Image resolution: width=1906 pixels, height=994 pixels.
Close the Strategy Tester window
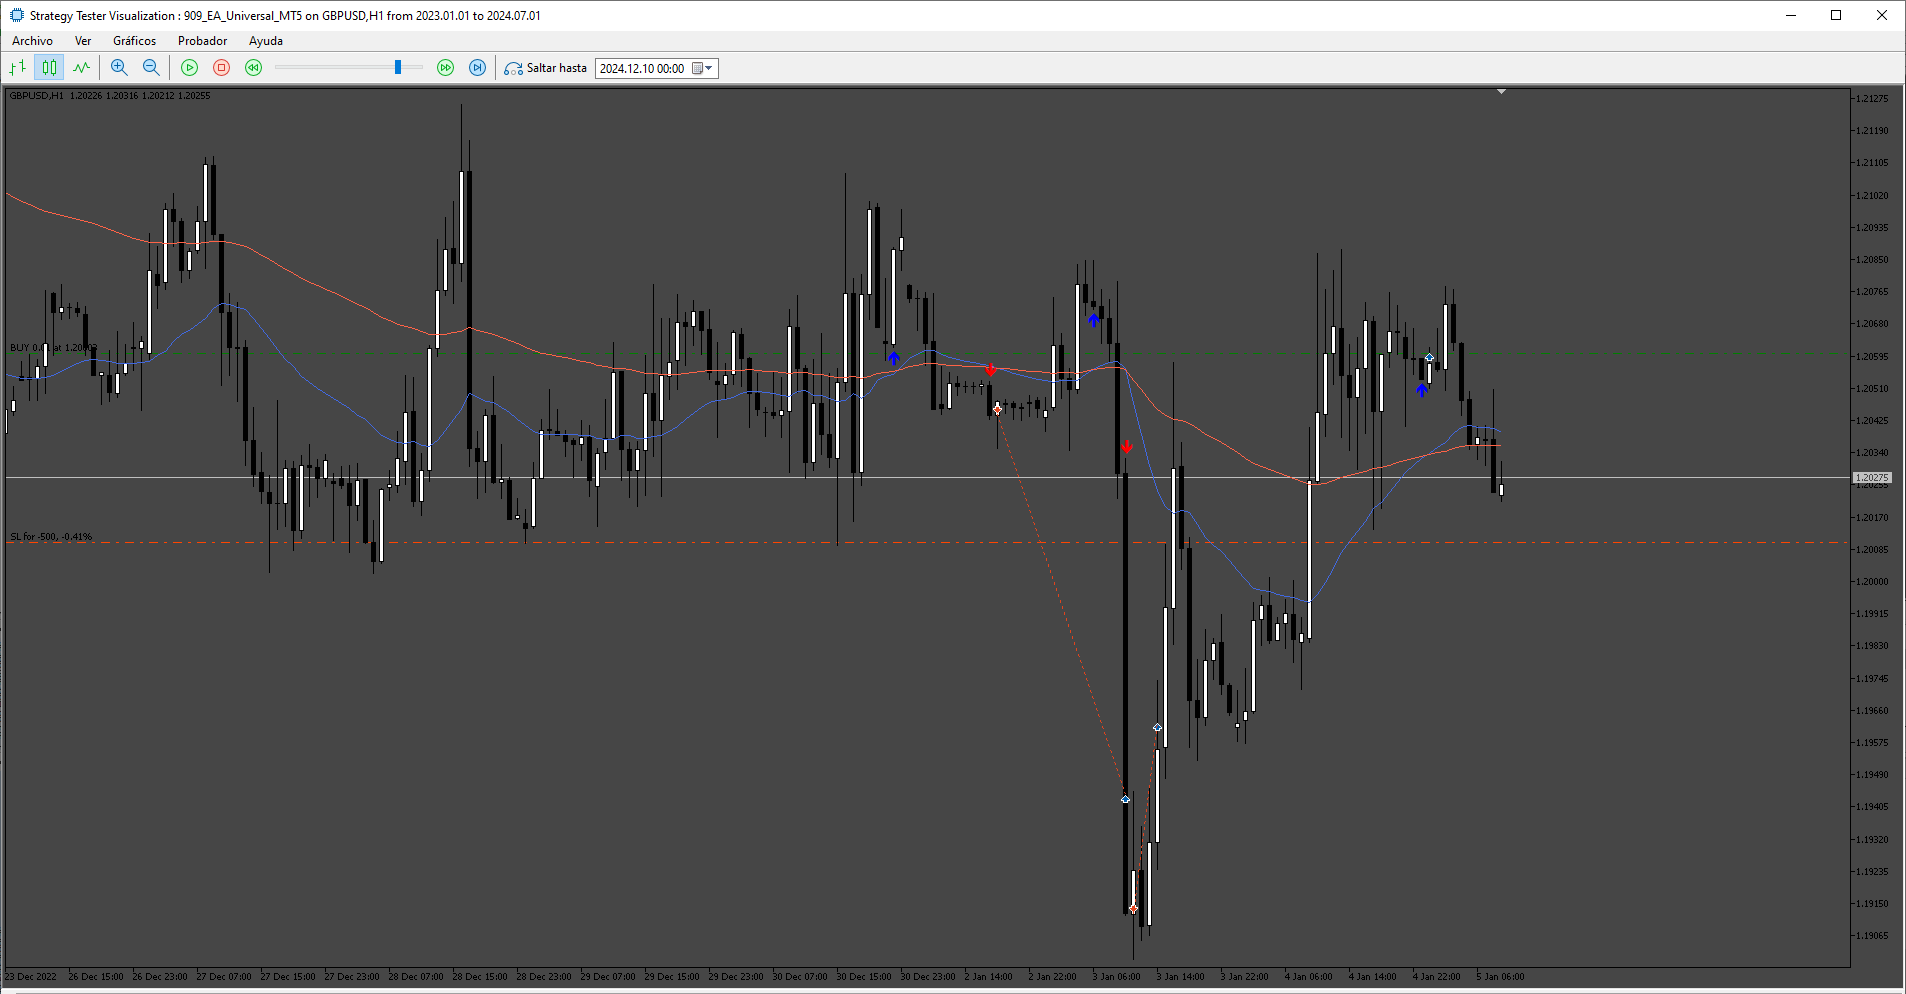[x=1882, y=15]
